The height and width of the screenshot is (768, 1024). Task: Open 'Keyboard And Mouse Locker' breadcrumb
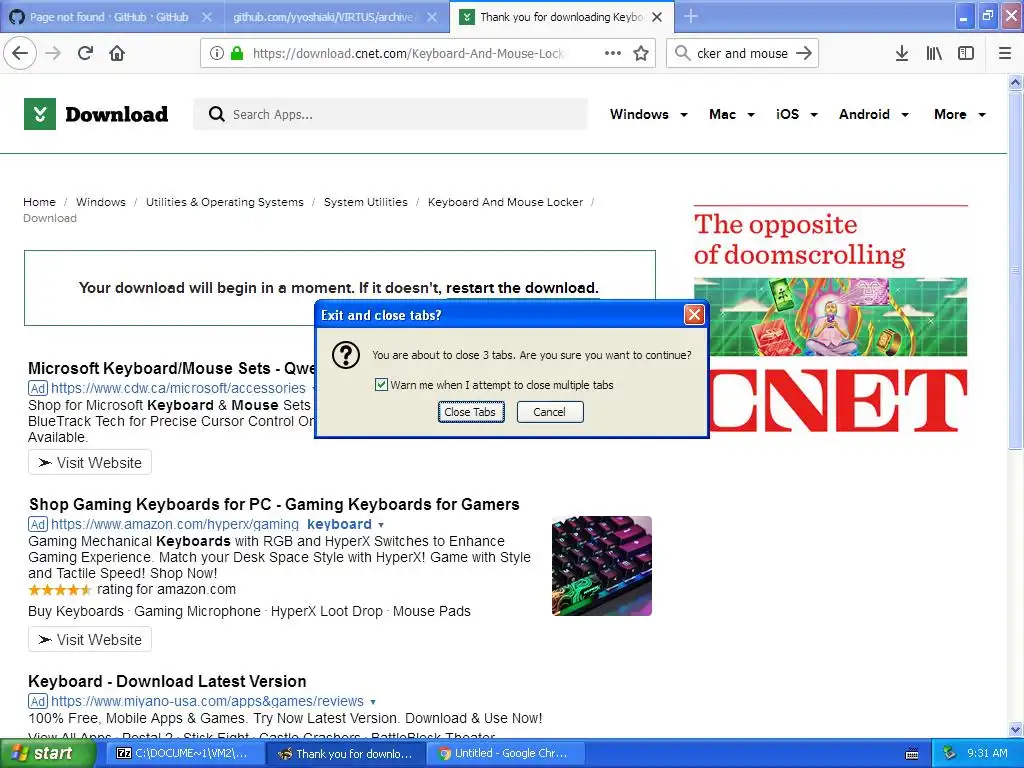pos(505,202)
